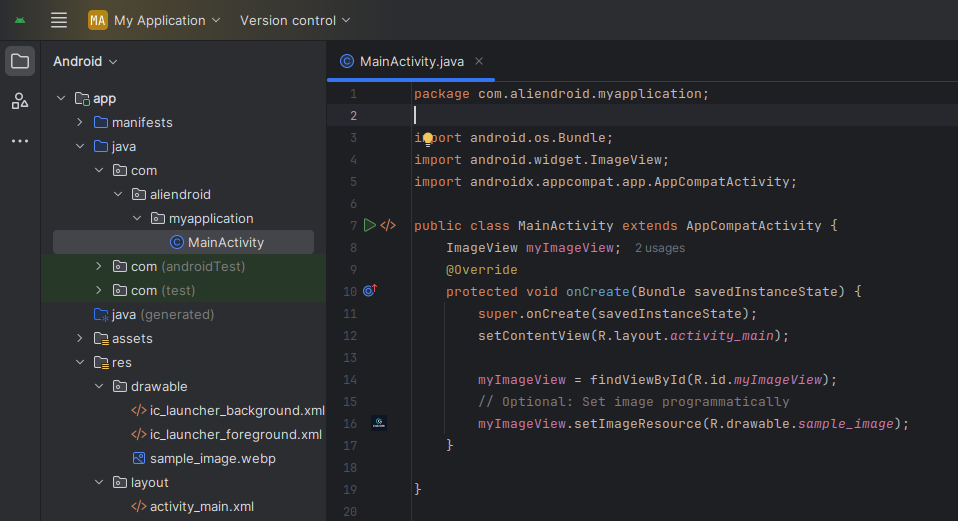Viewport: 958px width, 521px height.
Task: Click the Android Studio logo icon
Action: coord(20,20)
